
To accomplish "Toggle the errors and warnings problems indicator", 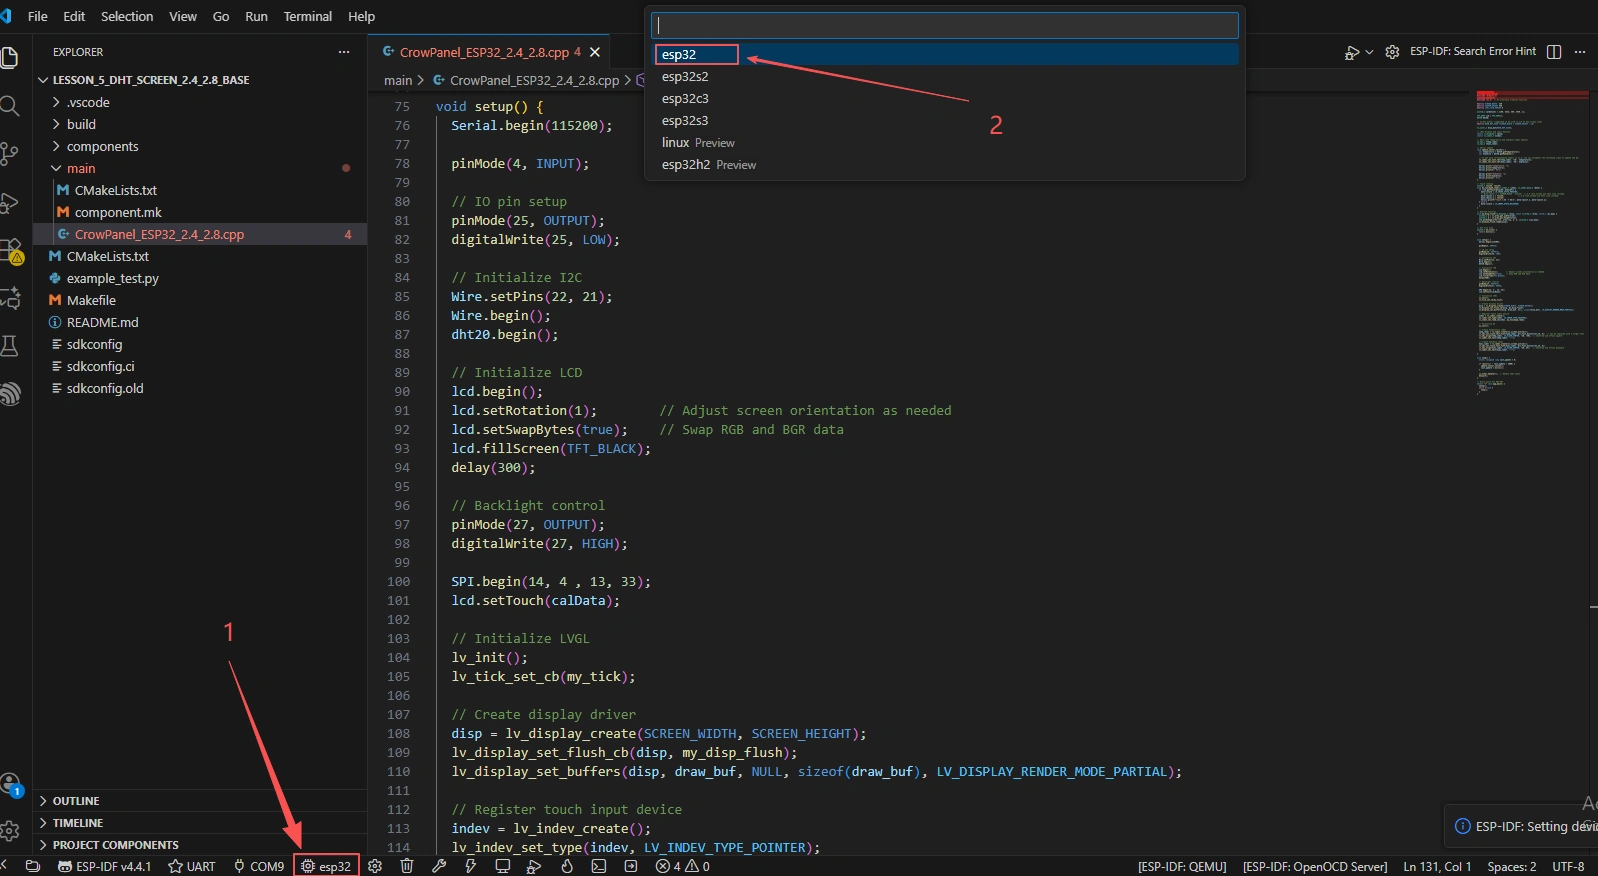I will (x=683, y=866).
